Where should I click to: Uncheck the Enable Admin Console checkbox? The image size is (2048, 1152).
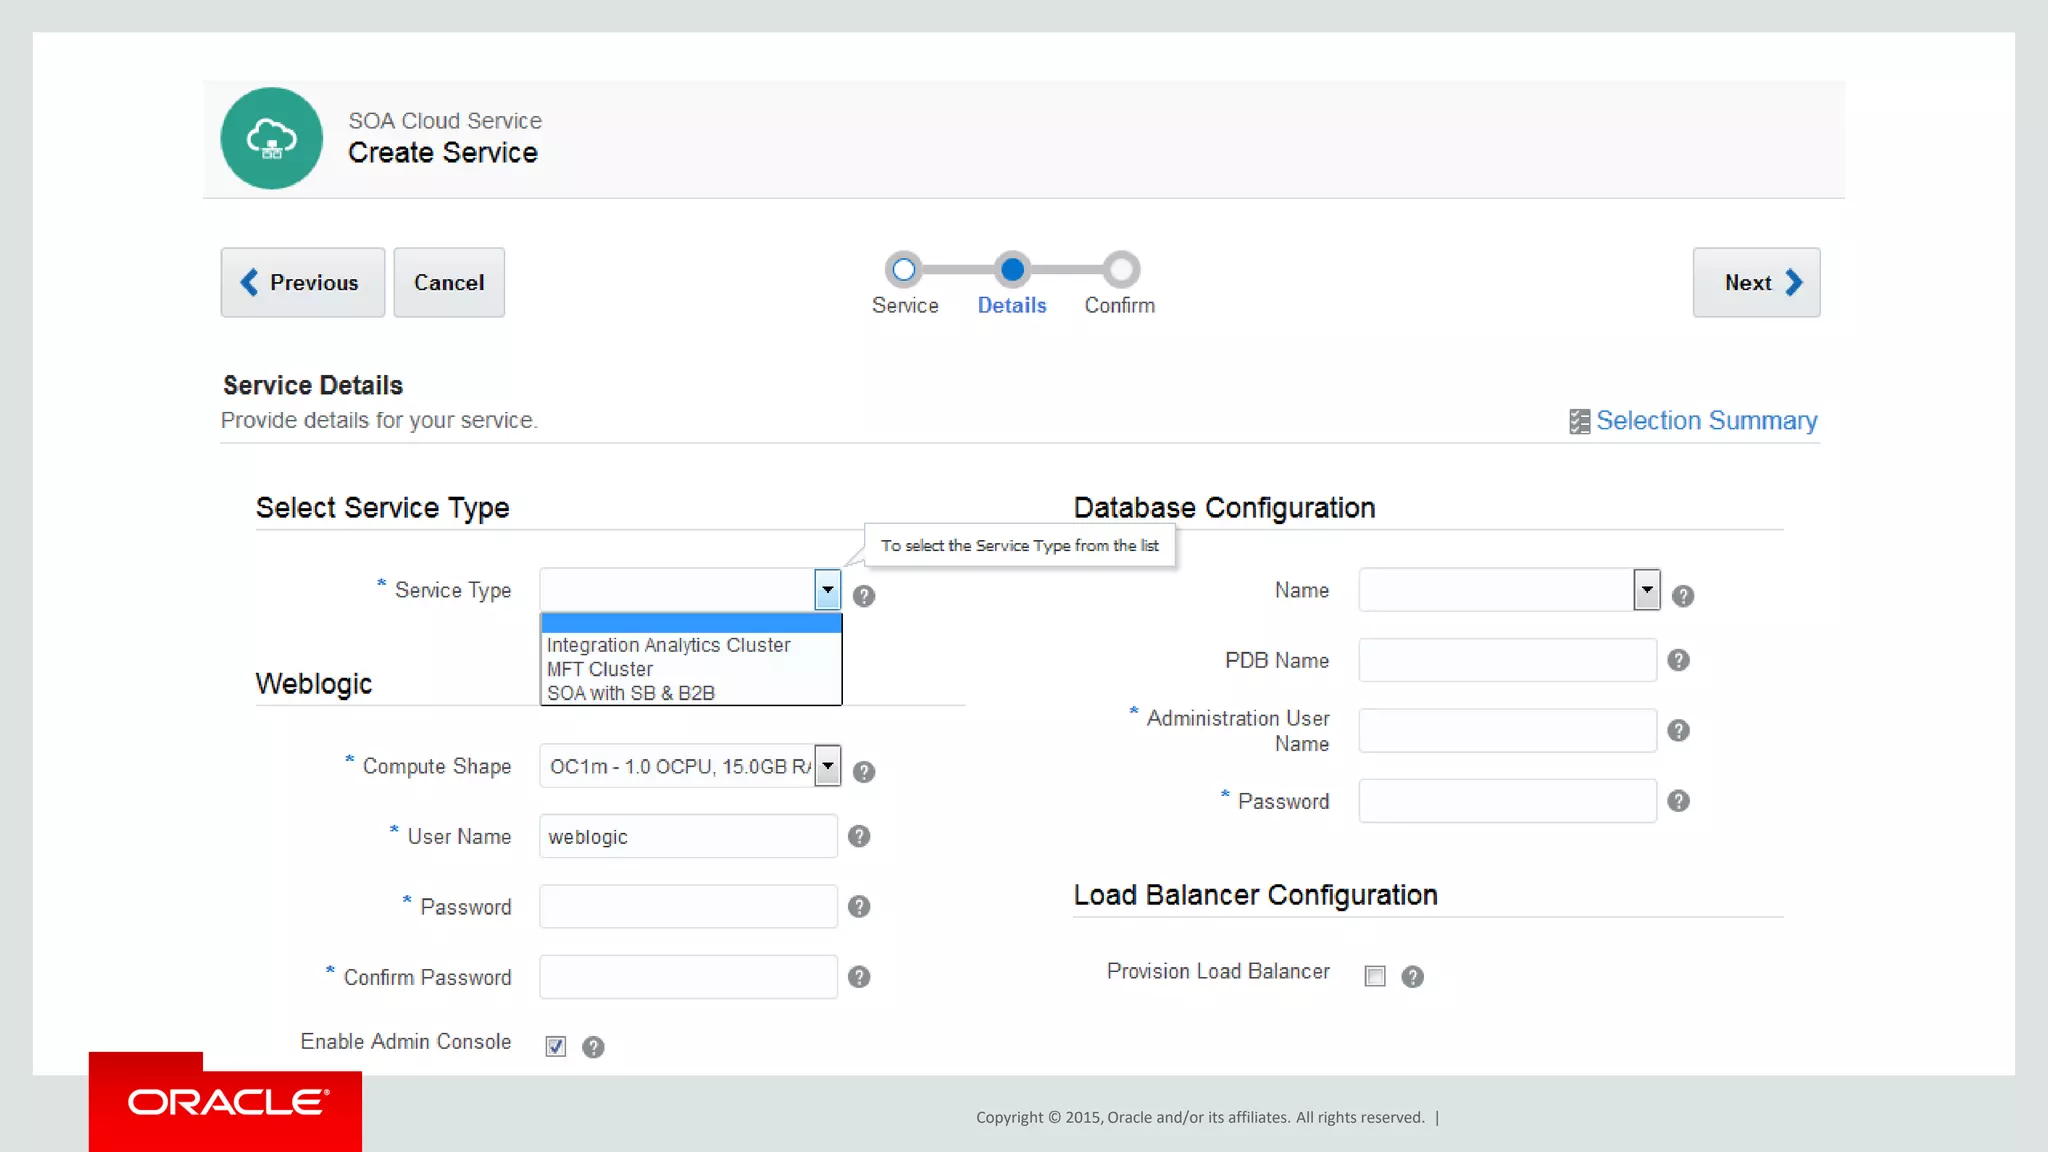pyautogui.click(x=556, y=1047)
